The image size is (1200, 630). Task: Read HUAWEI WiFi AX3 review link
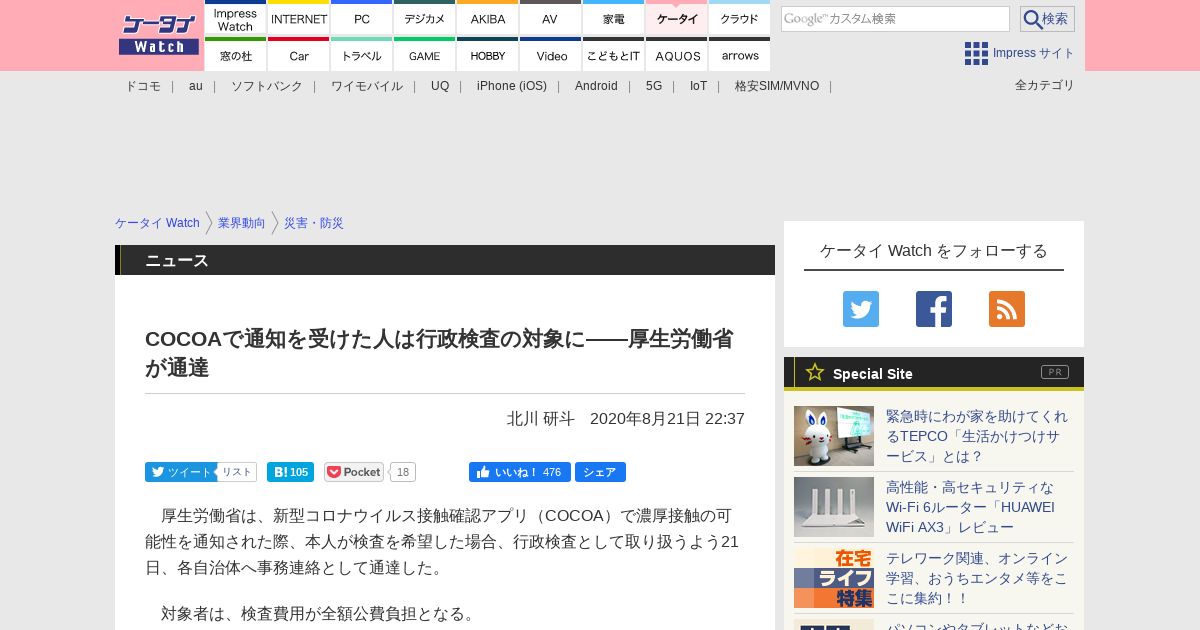coord(970,507)
